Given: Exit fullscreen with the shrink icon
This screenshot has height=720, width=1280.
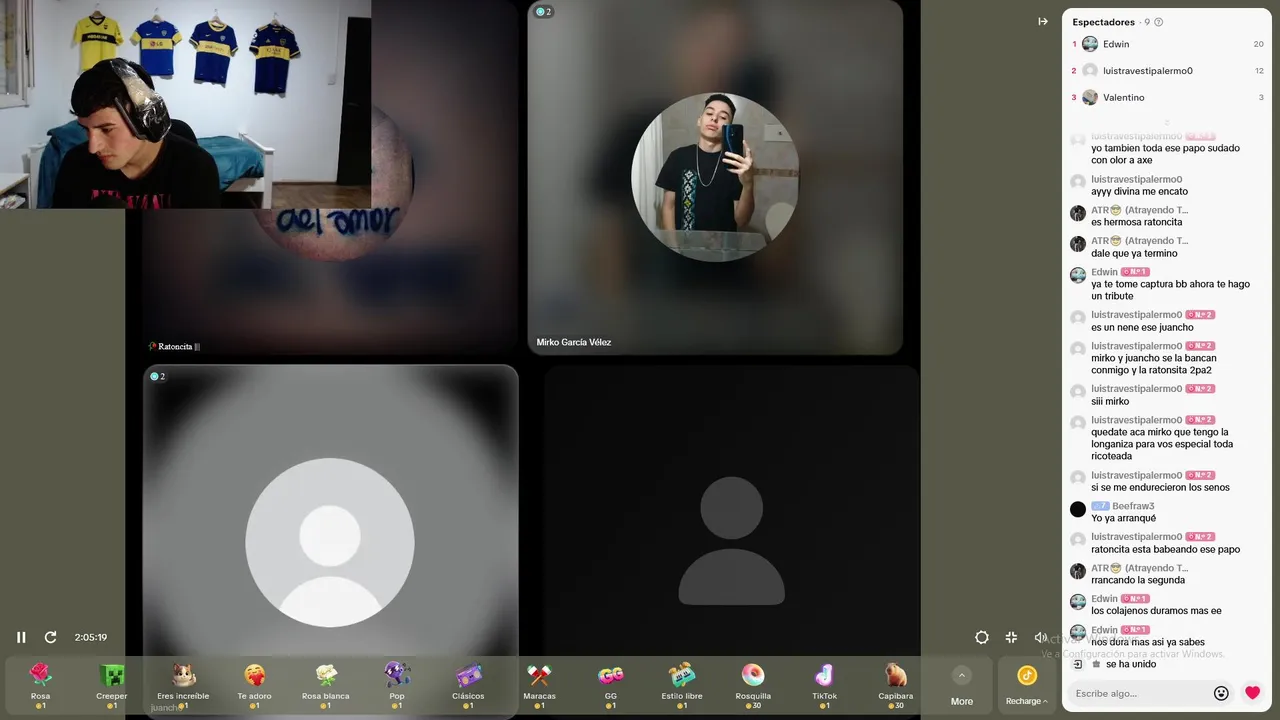Looking at the screenshot, I should pyautogui.click(x=1011, y=637).
